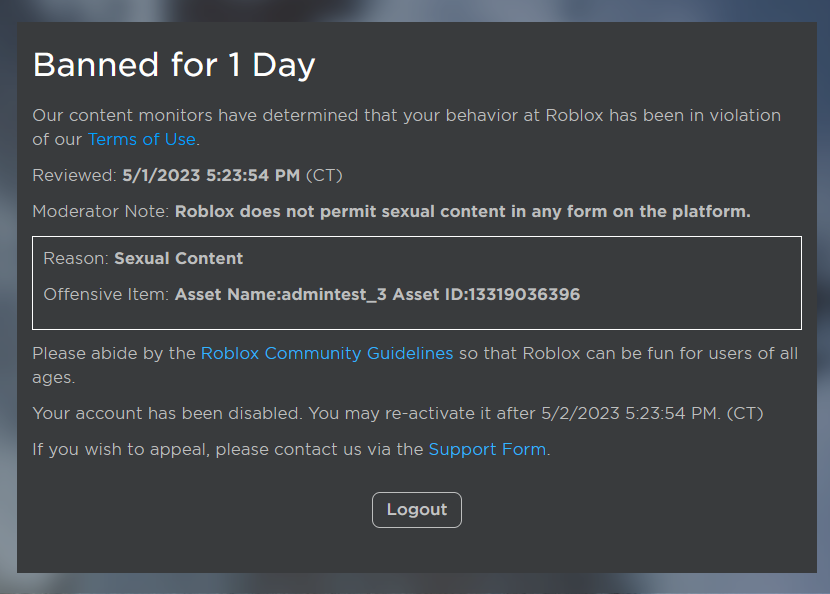830x594 pixels.
Task: Click the Support Form hyperlink
Action: [x=487, y=449]
